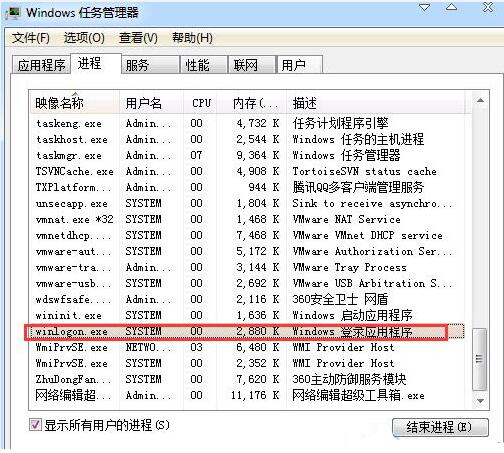Open the 文件(F) menu
504x453 pixels.
[31, 38]
